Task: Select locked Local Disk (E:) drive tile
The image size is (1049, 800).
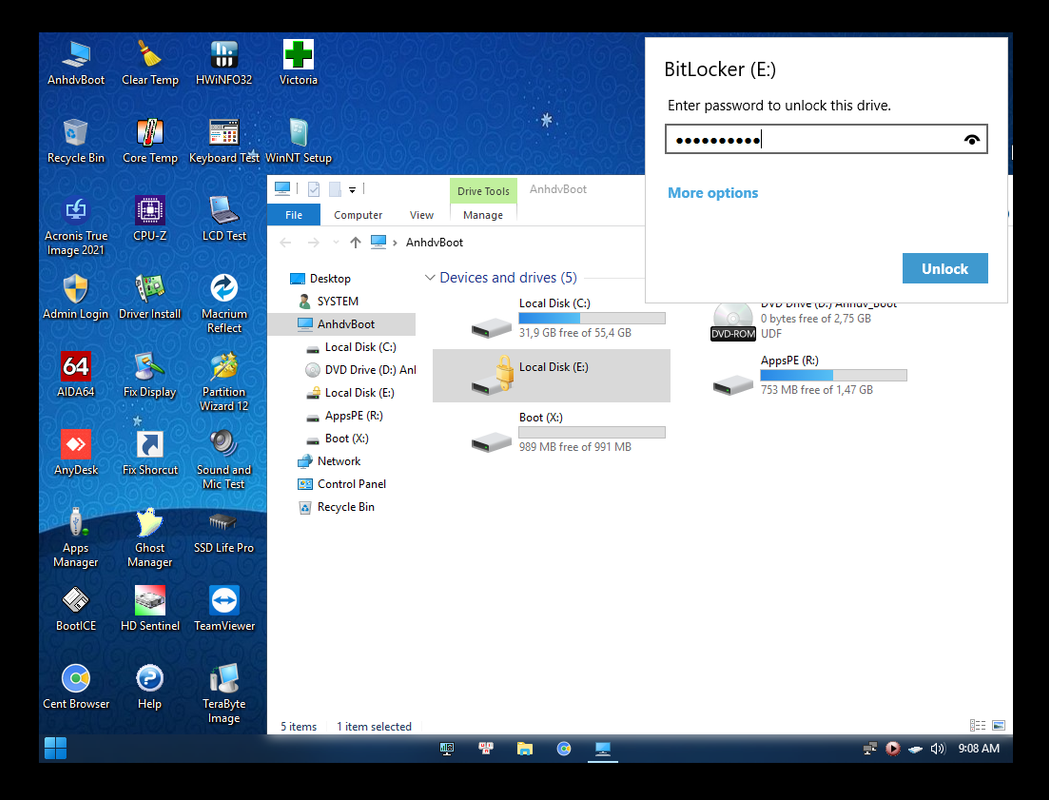Action: (551, 375)
